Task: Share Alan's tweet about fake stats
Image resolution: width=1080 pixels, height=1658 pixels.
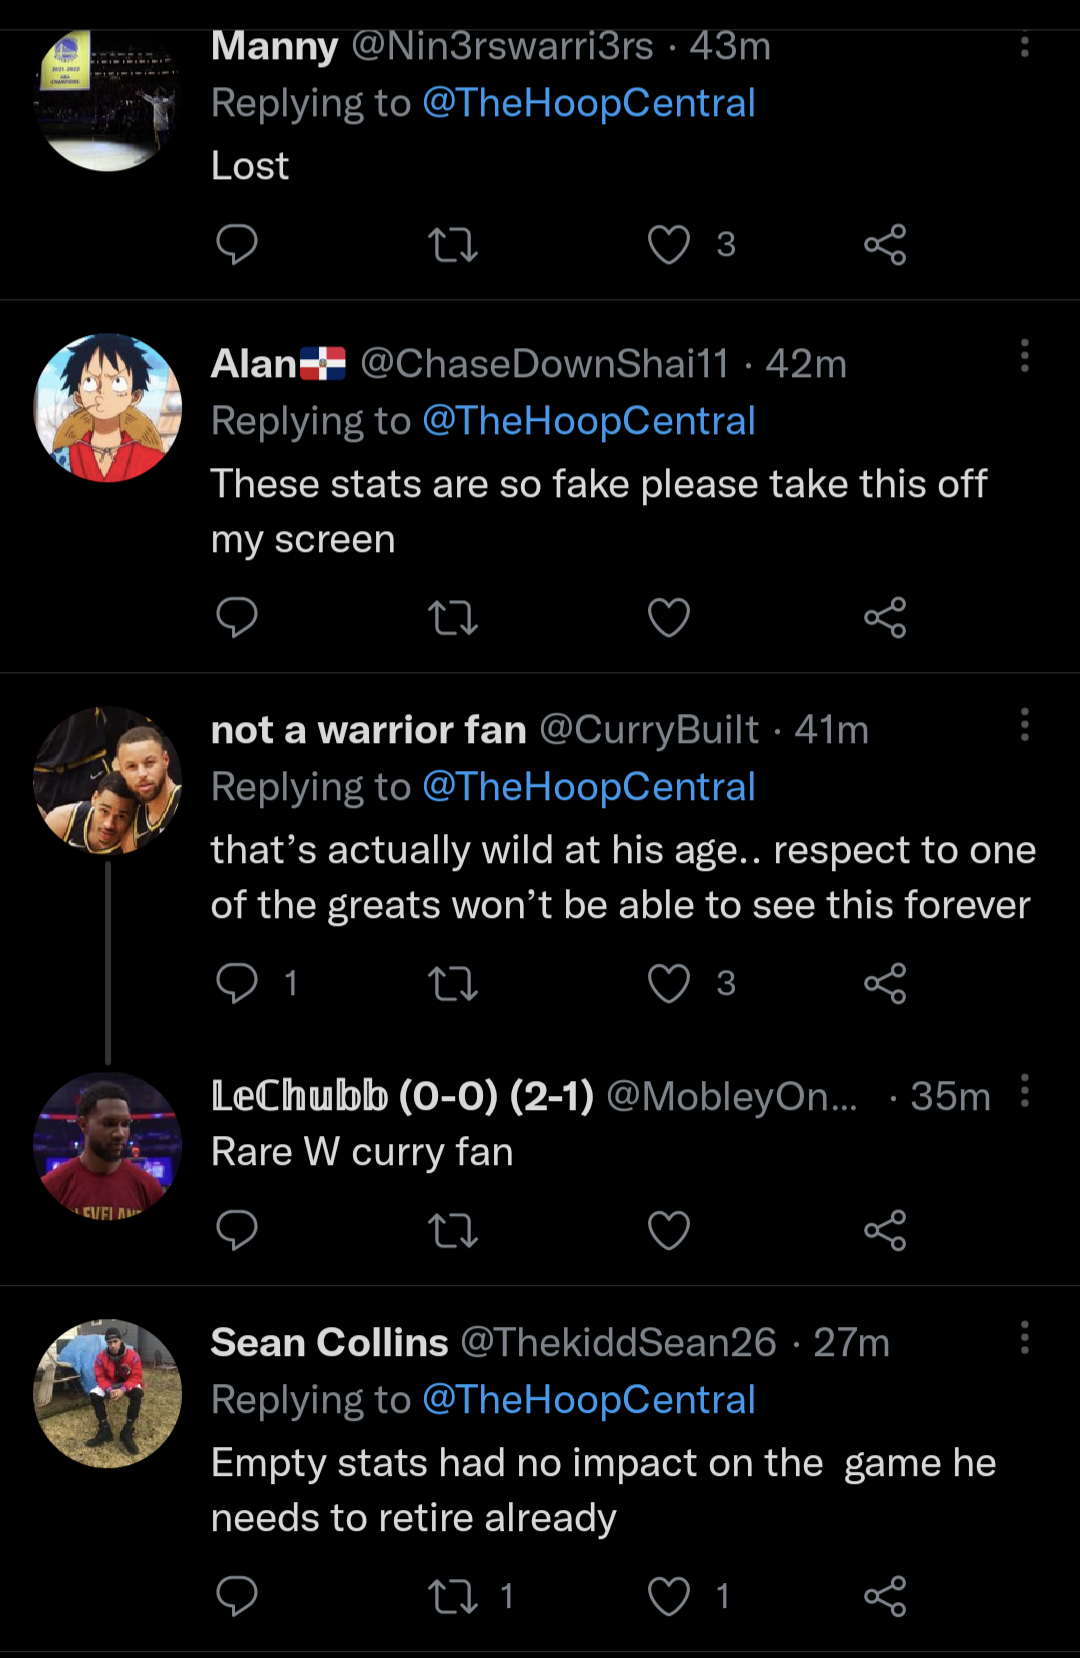Action: 885,617
